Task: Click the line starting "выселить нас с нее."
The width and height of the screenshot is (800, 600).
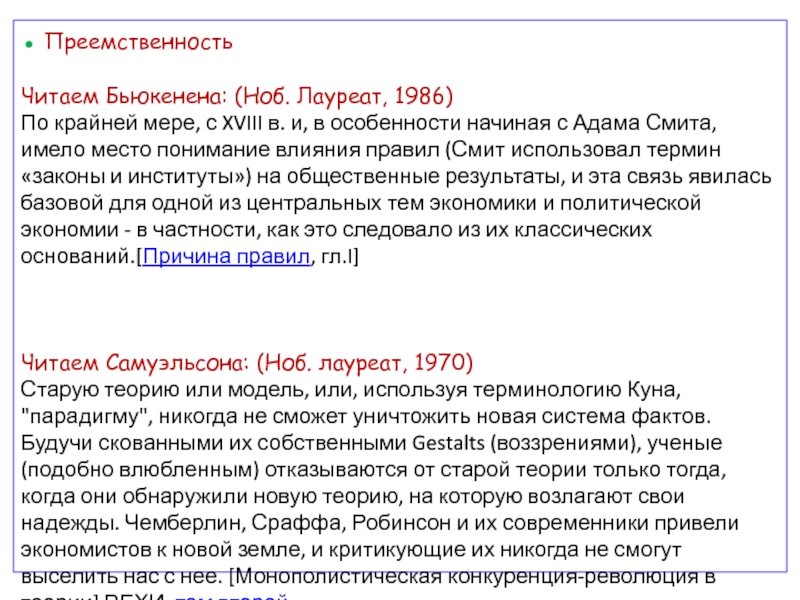Action: pos(368,576)
